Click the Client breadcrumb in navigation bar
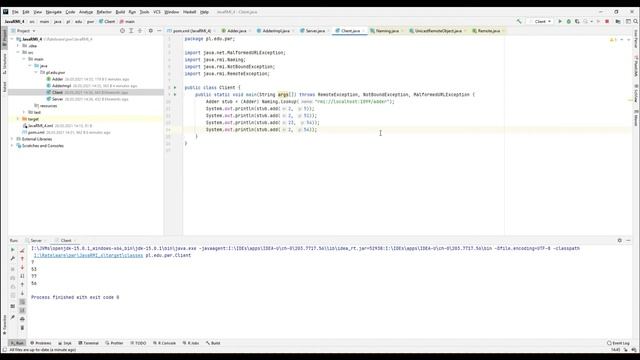This screenshot has width=640, height=360. (107, 21)
